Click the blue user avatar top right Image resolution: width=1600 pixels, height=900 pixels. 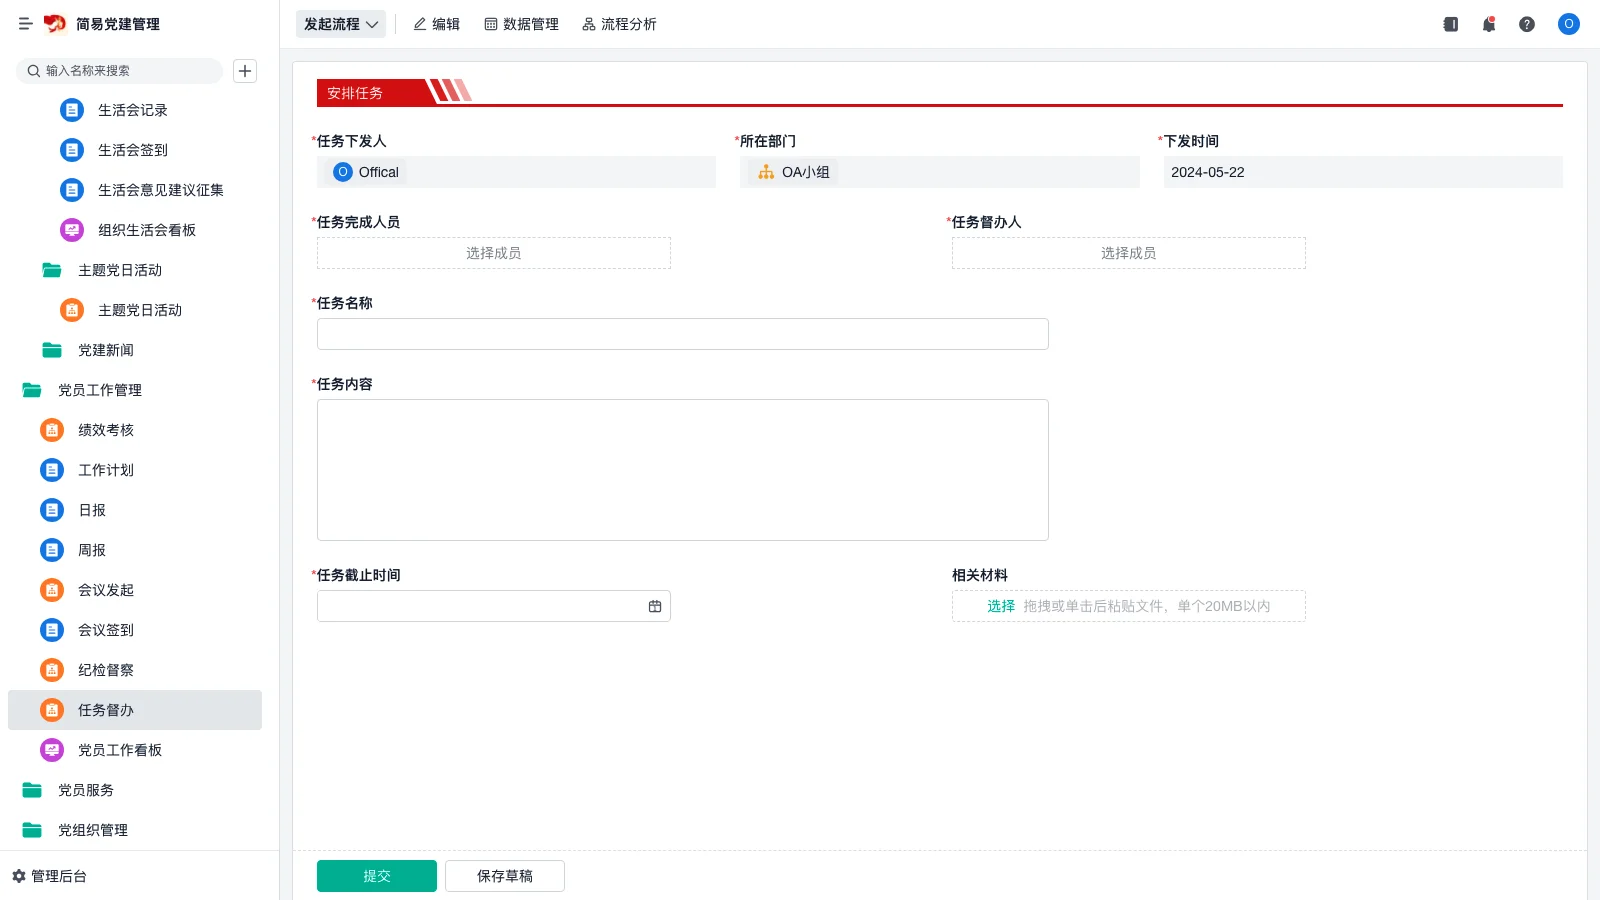1568,24
